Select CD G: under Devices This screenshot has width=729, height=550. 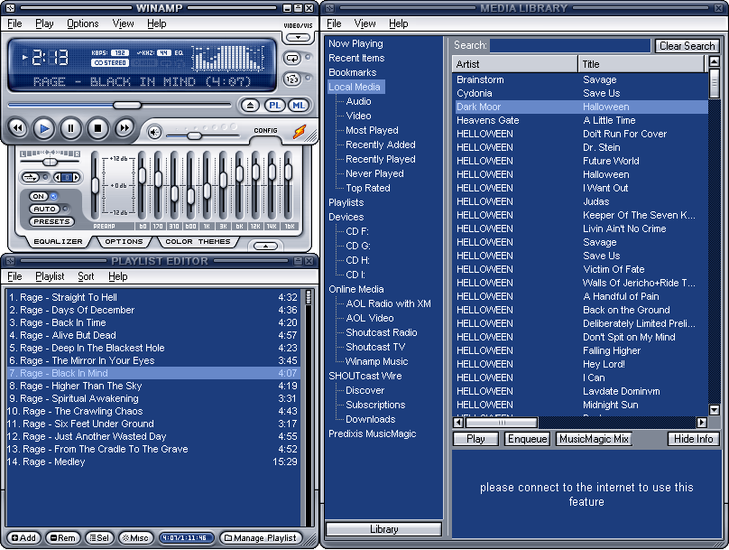[358, 245]
